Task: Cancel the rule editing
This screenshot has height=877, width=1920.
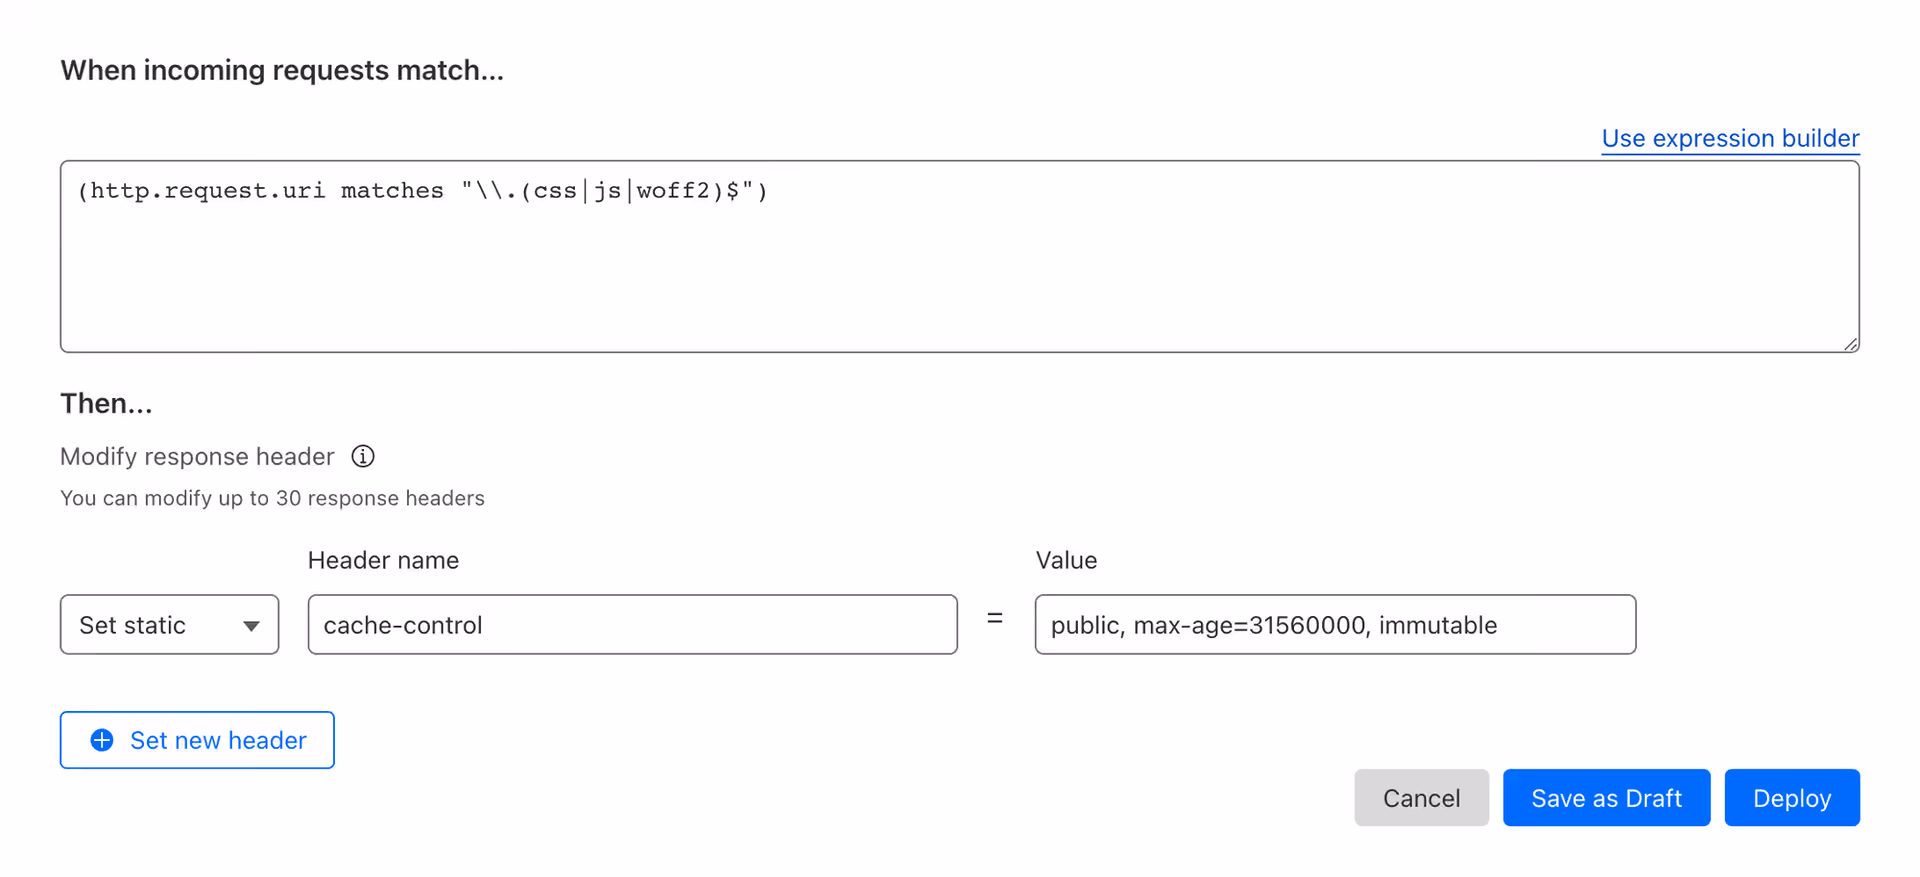Action: [x=1422, y=798]
